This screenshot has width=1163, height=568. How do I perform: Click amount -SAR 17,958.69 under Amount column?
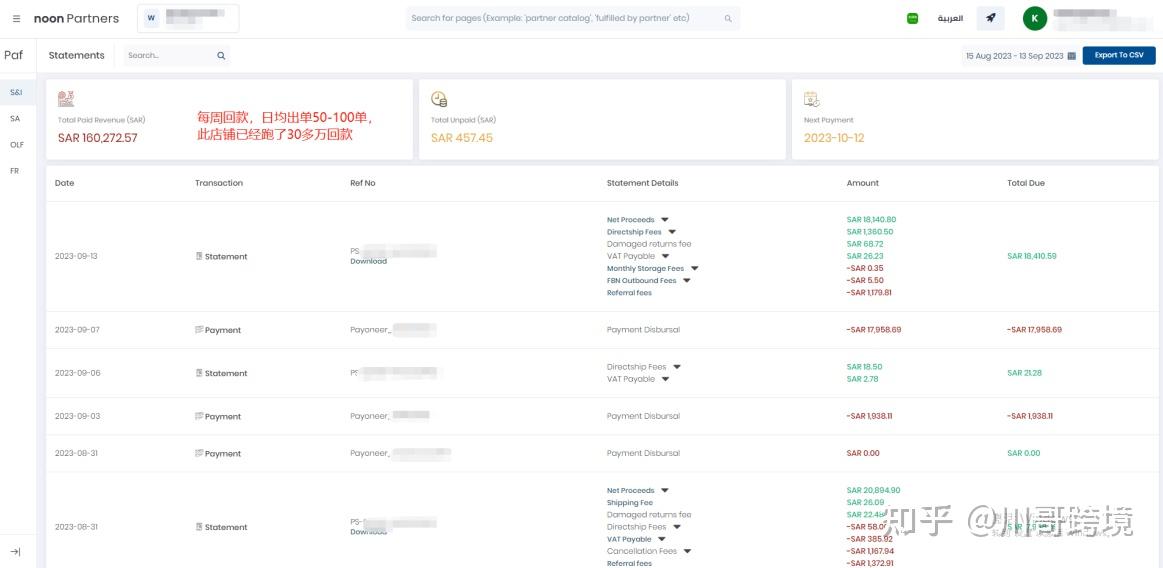click(874, 329)
